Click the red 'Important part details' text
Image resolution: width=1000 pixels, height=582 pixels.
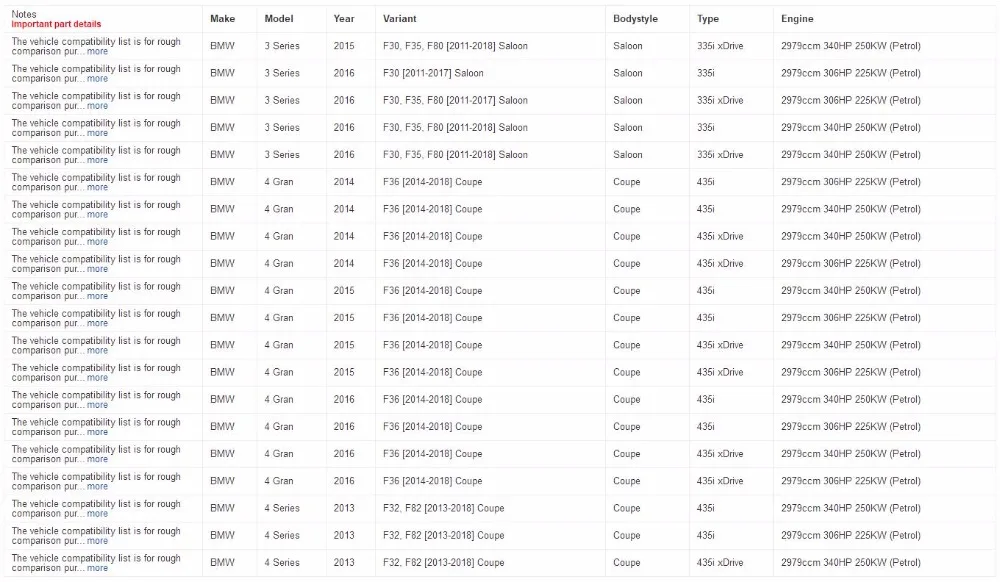(56, 24)
